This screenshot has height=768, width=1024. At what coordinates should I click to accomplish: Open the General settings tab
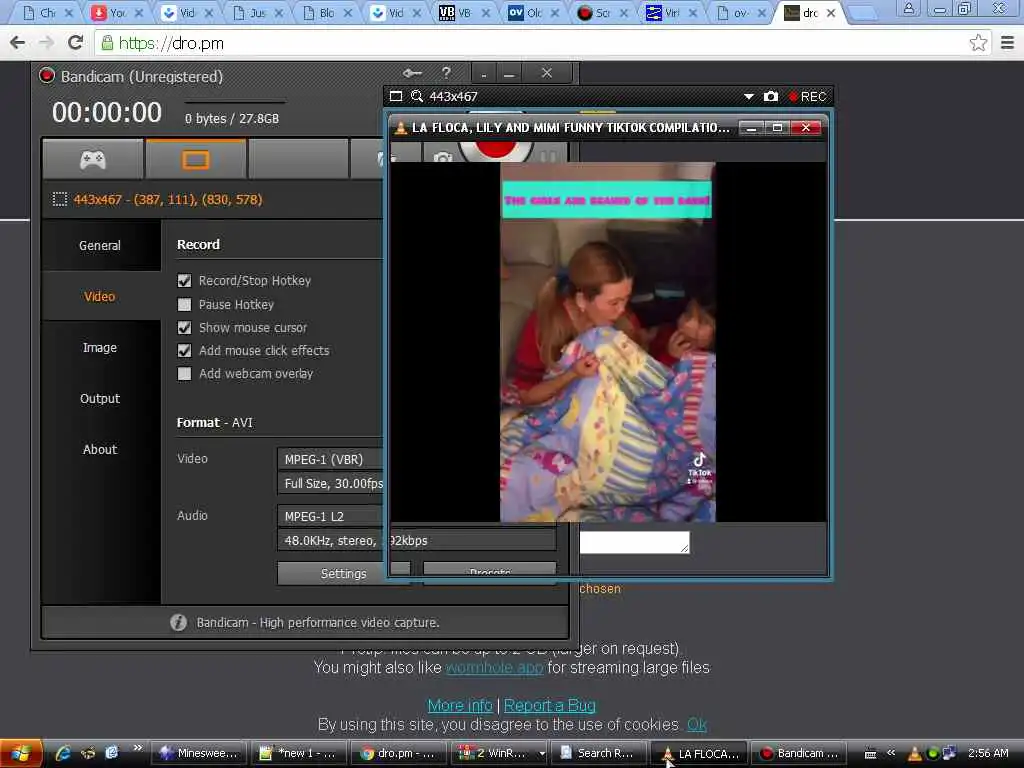[101, 246]
